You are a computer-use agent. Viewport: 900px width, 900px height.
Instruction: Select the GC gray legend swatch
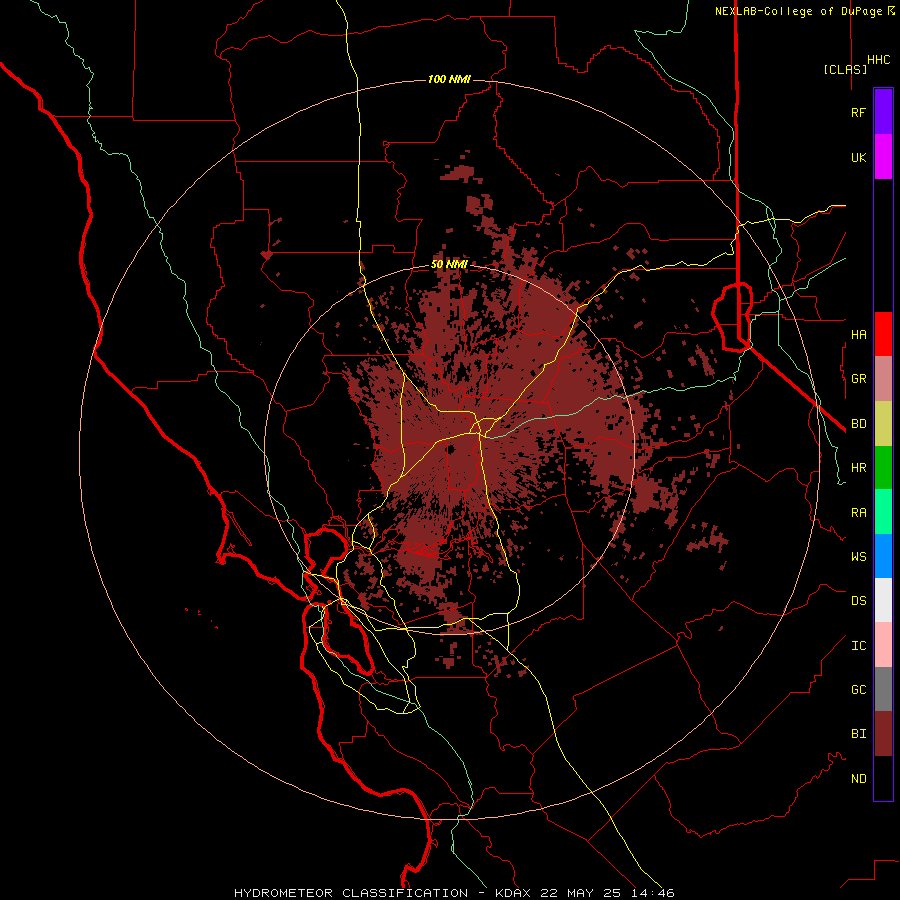pyautogui.click(x=883, y=689)
